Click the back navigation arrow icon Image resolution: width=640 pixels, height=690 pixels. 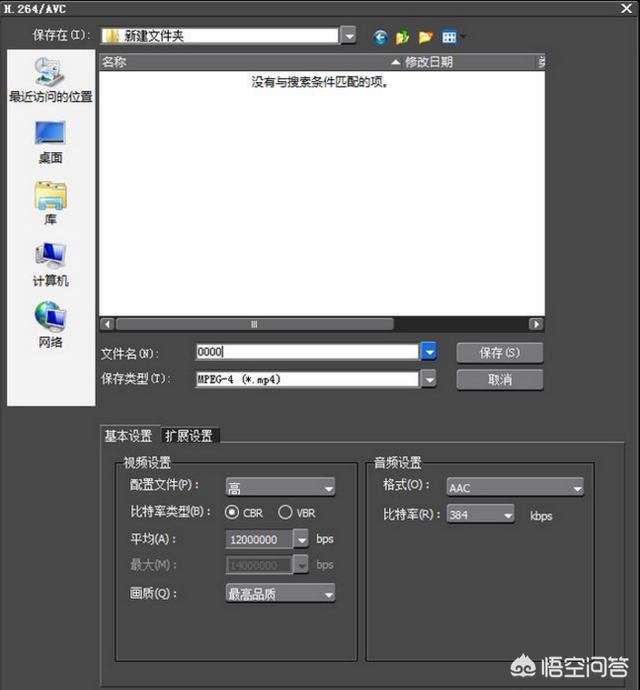380,37
